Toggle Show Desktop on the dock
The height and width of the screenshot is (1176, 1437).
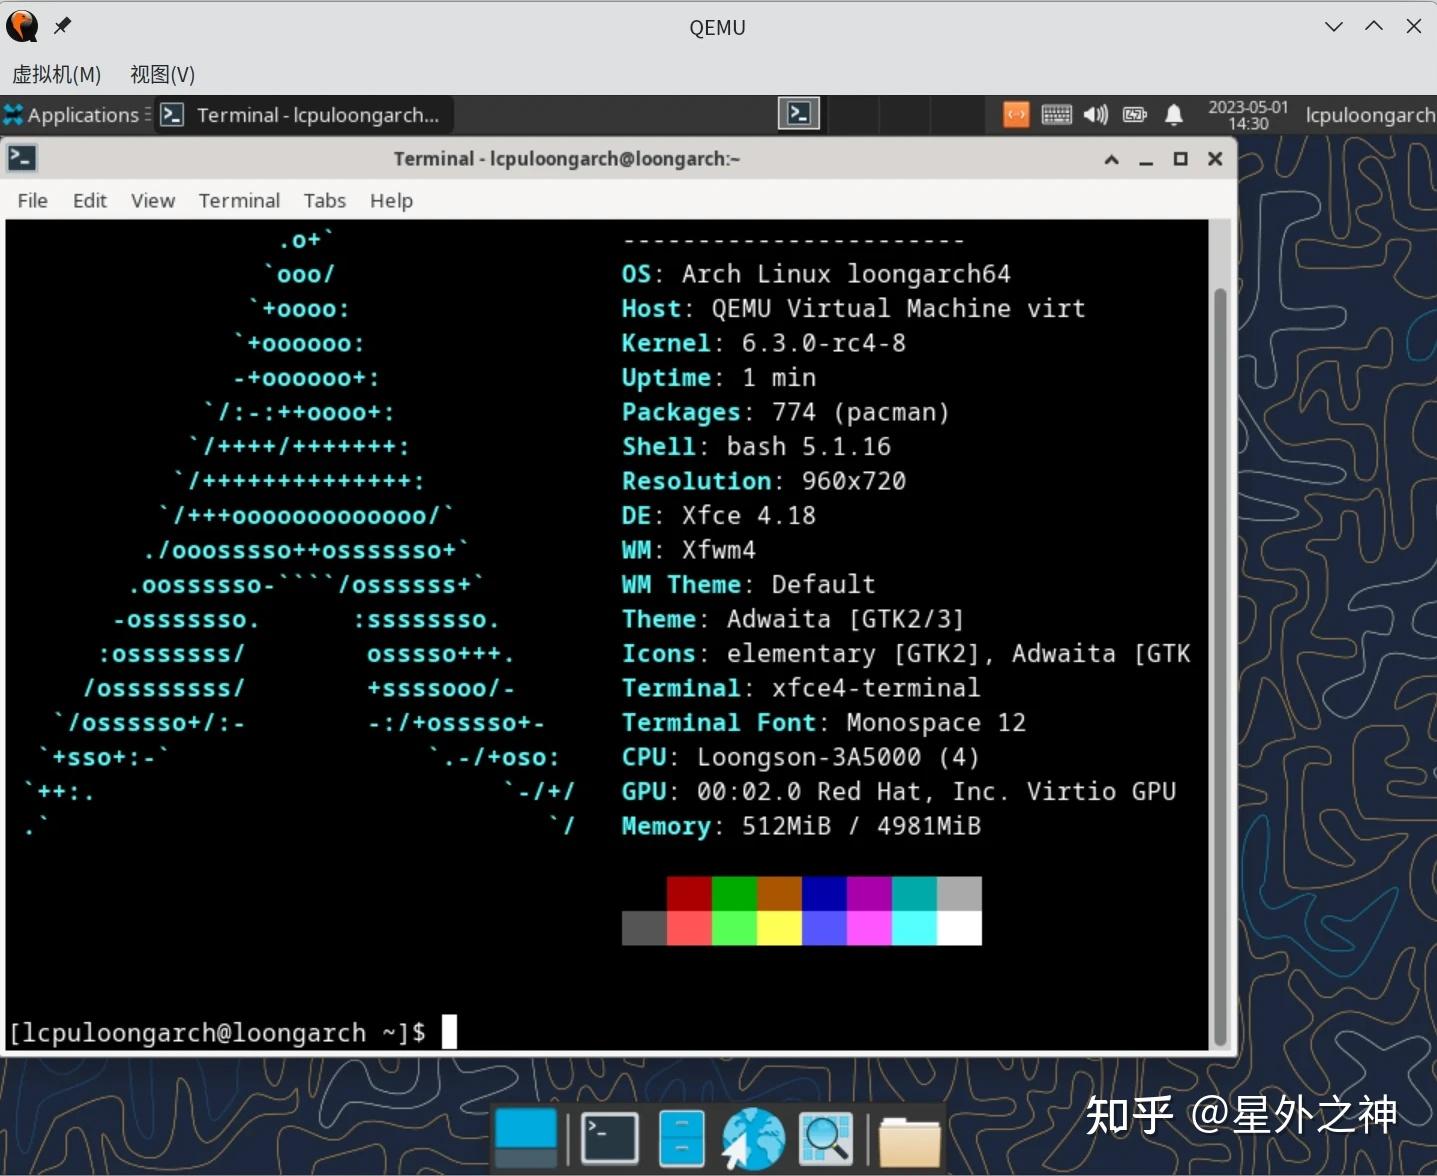click(527, 1137)
